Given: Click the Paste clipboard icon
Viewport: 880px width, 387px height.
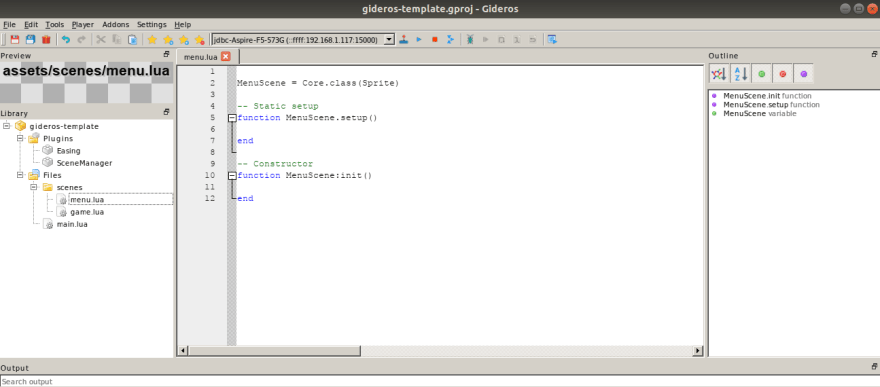Looking at the screenshot, I should point(132,40).
